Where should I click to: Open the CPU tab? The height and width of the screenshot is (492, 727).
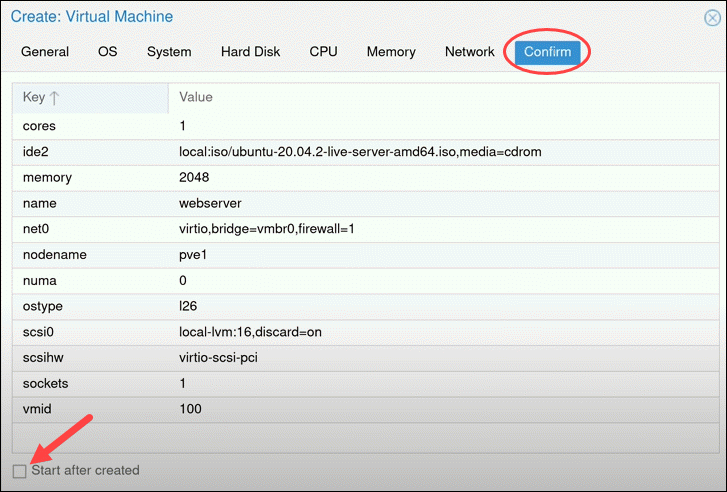point(323,52)
